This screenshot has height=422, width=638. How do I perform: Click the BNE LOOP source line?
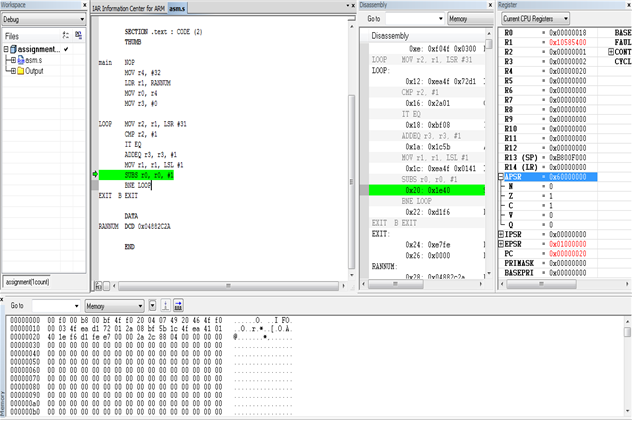click(138, 185)
